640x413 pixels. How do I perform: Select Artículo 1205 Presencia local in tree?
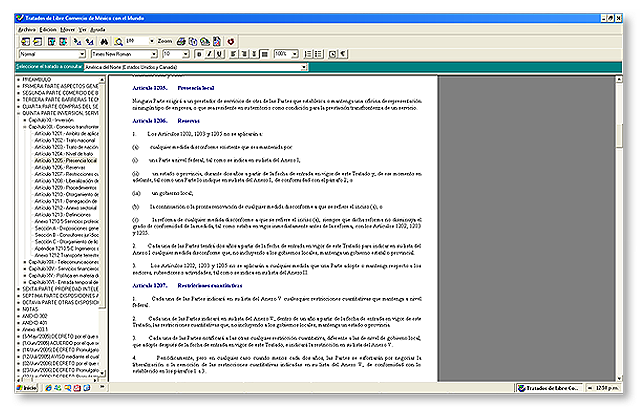coord(66,160)
